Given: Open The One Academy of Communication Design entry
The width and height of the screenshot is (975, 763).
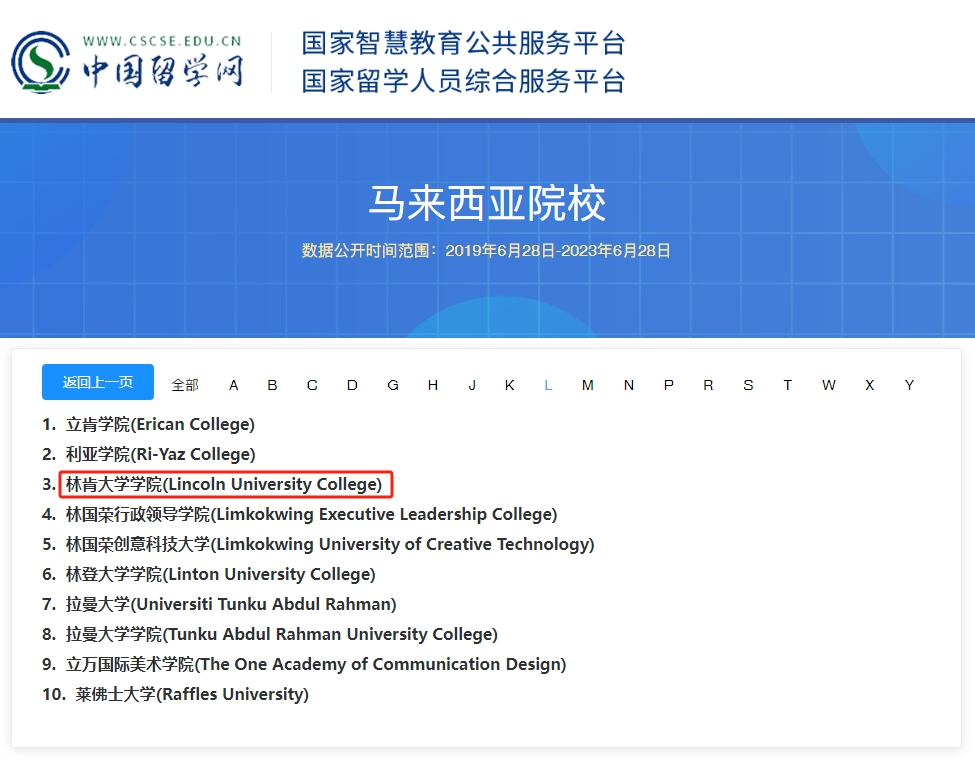Looking at the screenshot, I should [x=316, y=664].
